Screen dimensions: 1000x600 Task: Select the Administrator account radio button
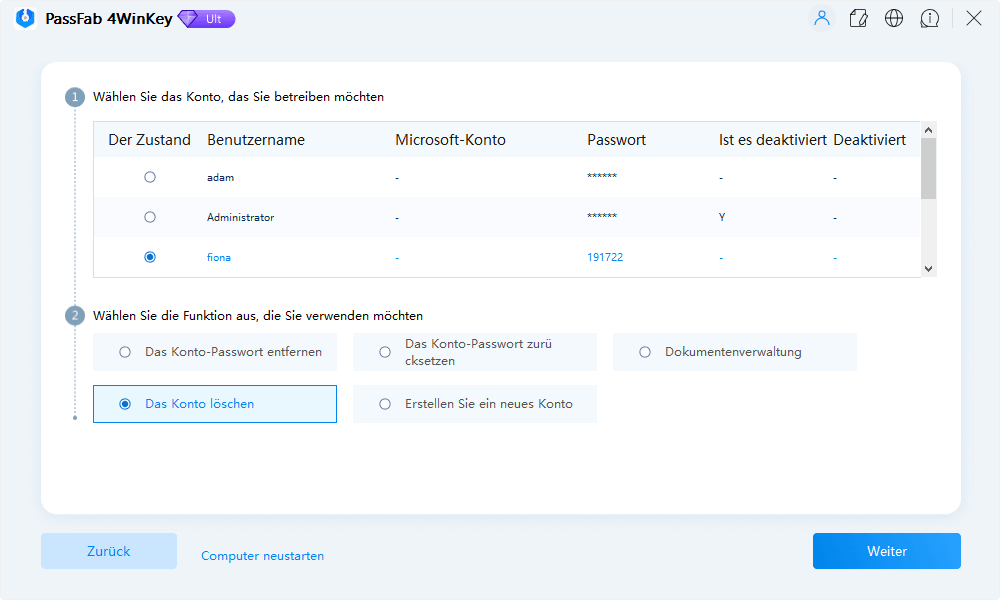(x=150, y=216)
